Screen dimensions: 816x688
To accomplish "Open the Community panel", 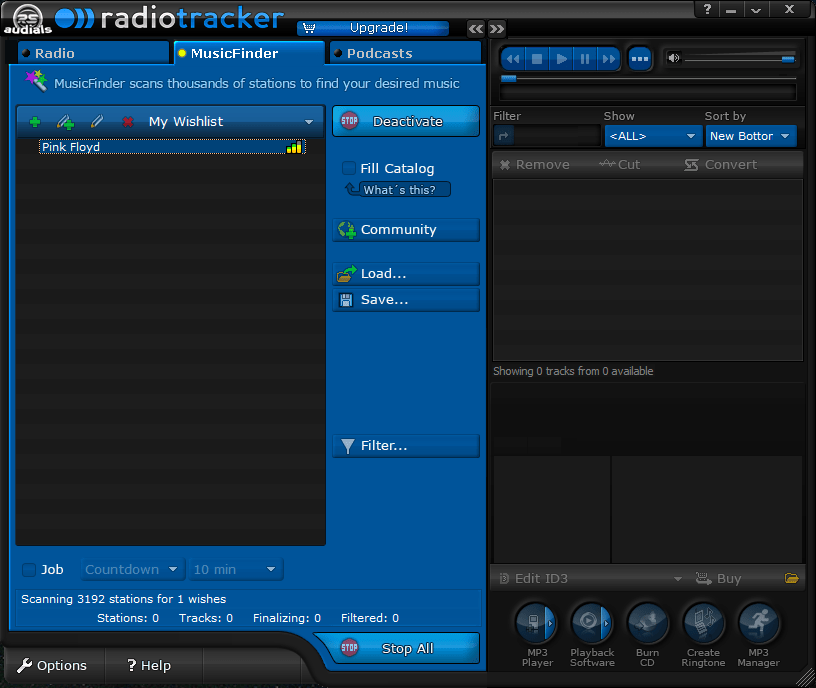I will [405, 230].
